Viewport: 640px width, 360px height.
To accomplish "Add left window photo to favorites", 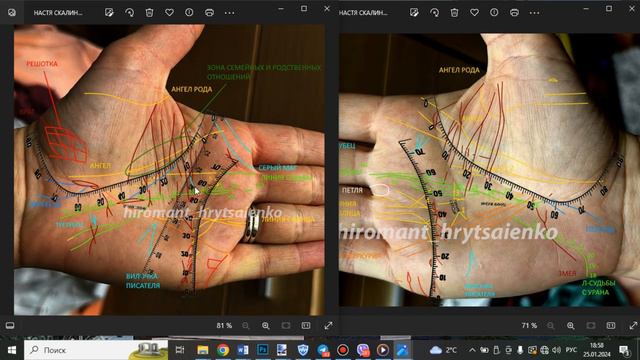I will click(169, 13).
